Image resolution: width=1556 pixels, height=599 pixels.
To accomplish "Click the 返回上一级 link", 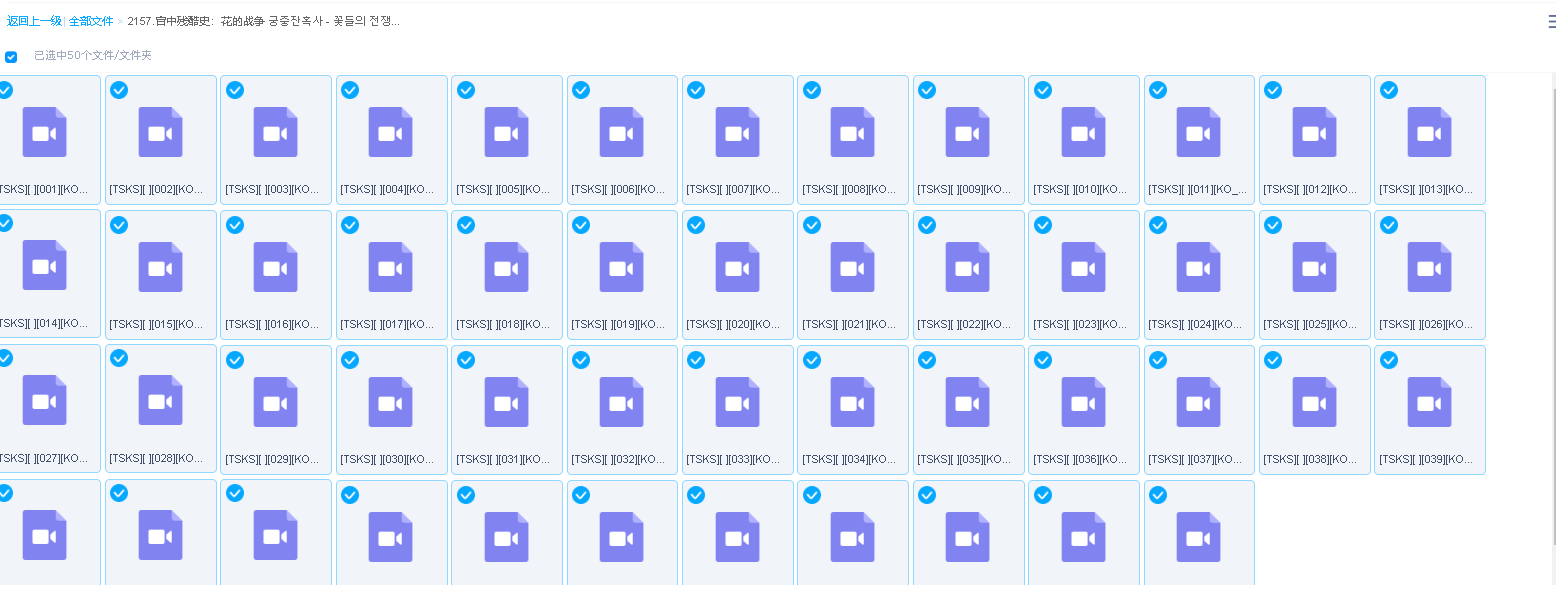I will click(x=34, y=21).
